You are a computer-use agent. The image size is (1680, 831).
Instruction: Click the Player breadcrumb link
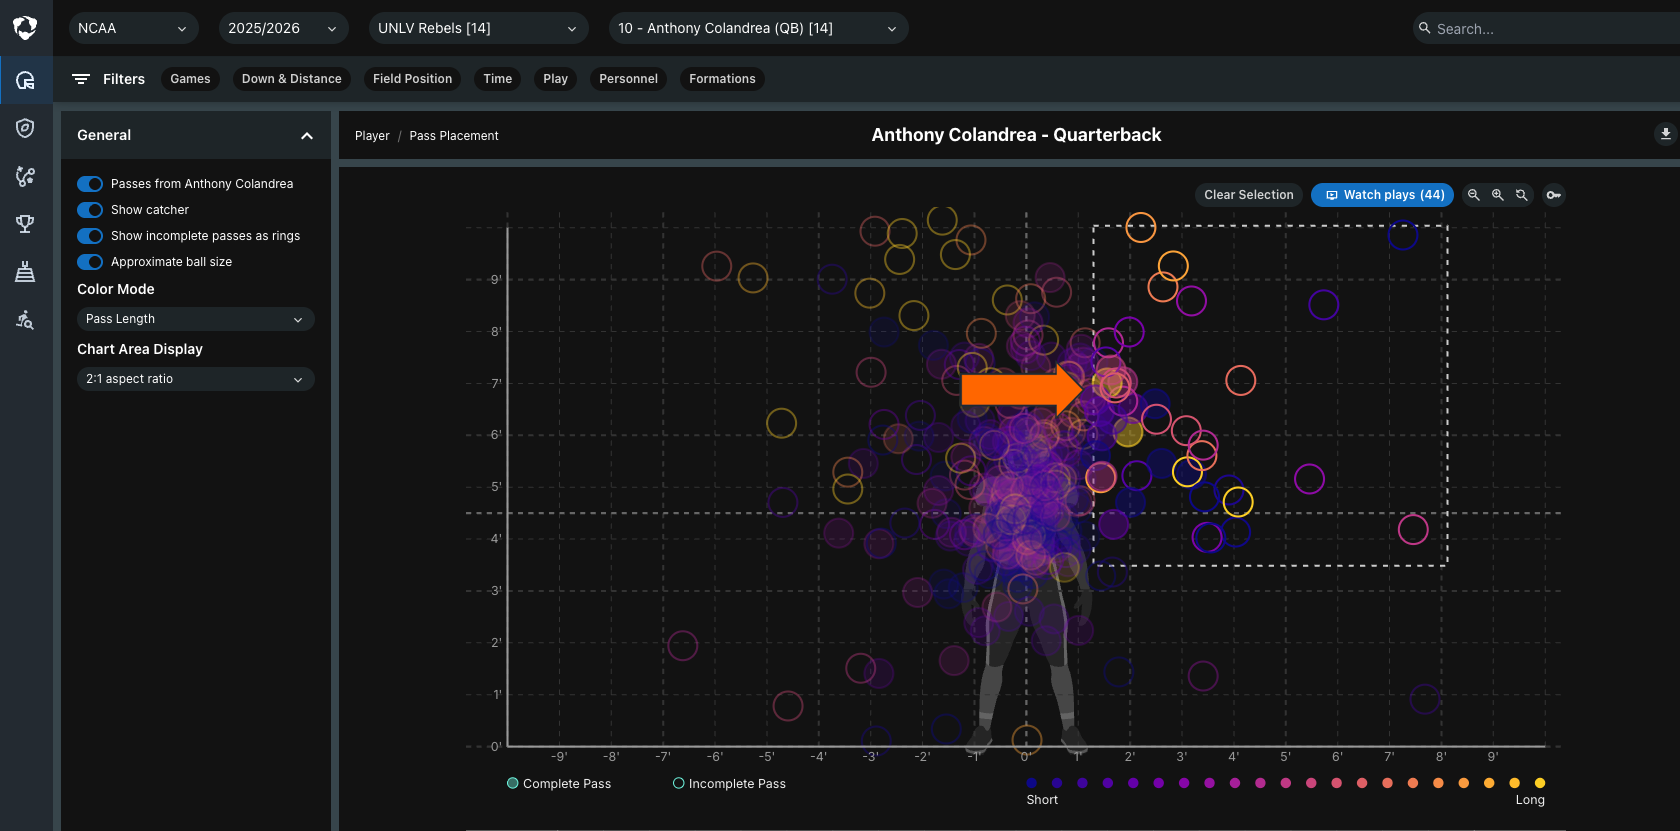coord(372,136)
